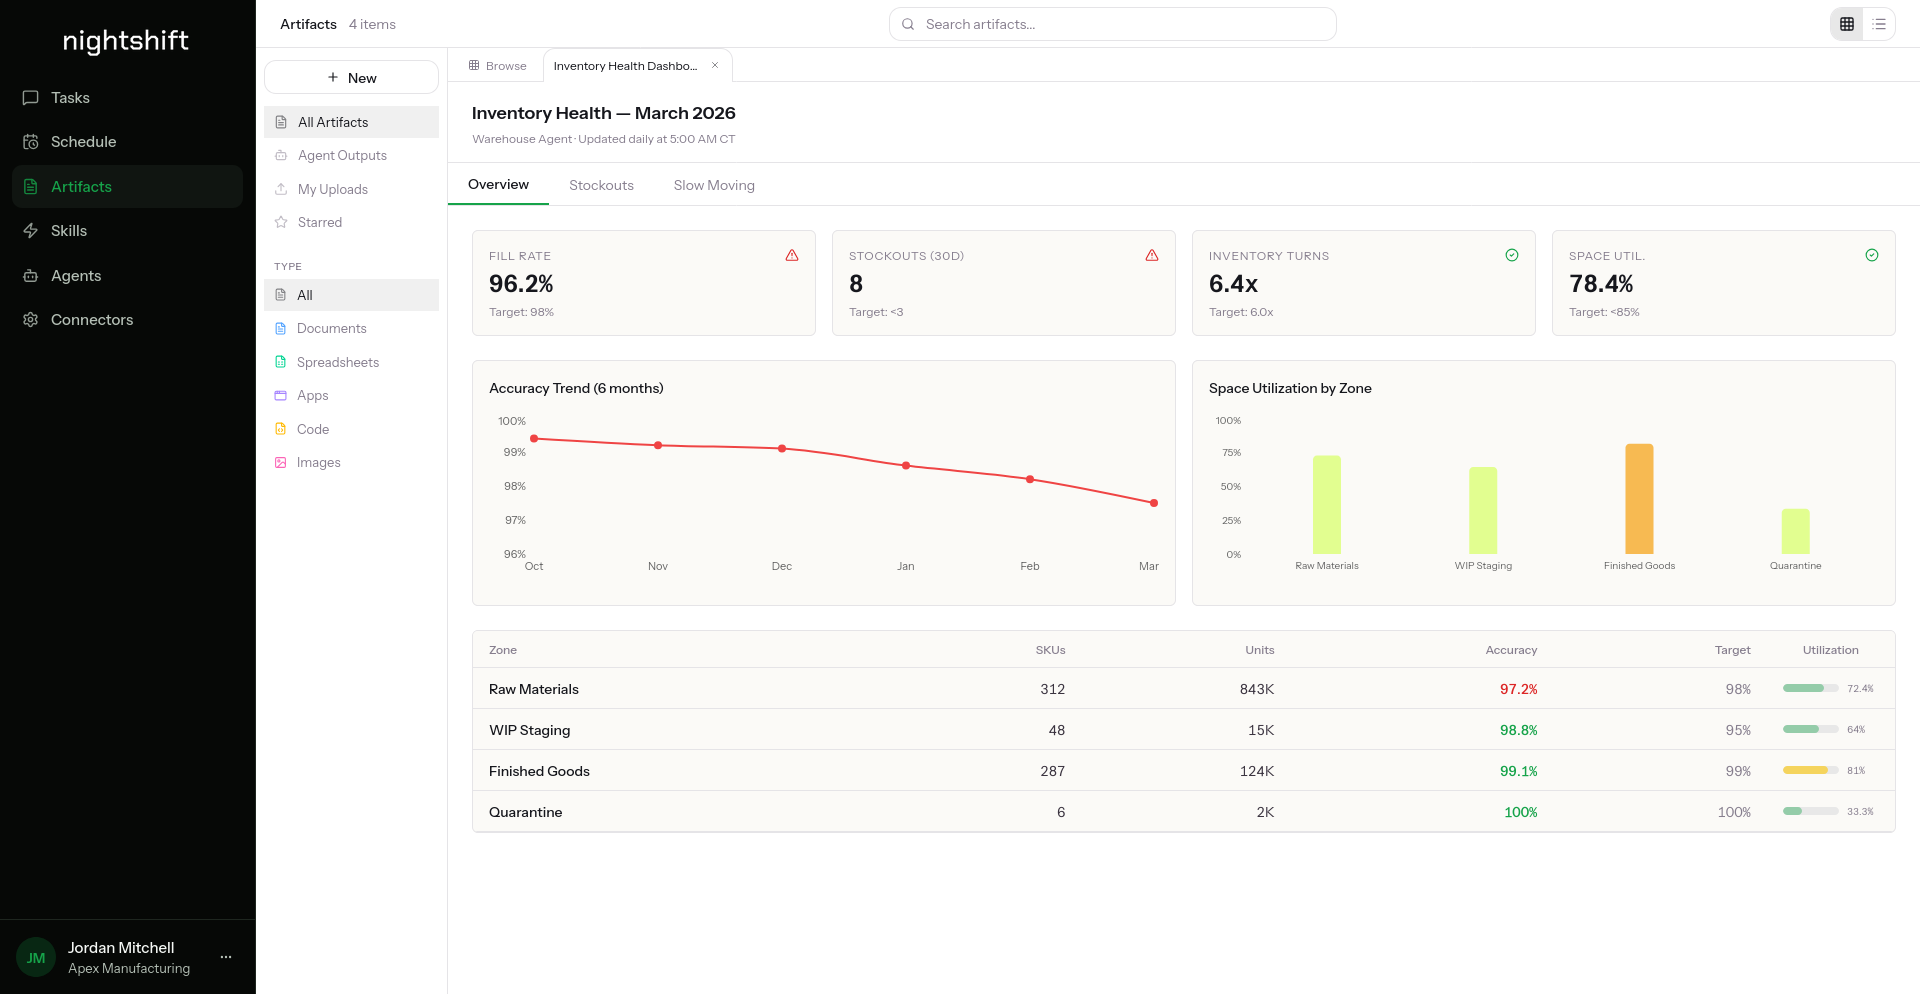The height and width of the screenshot is (994, 1920).
Task: Show My Uploads
Action: pos(351,189)
